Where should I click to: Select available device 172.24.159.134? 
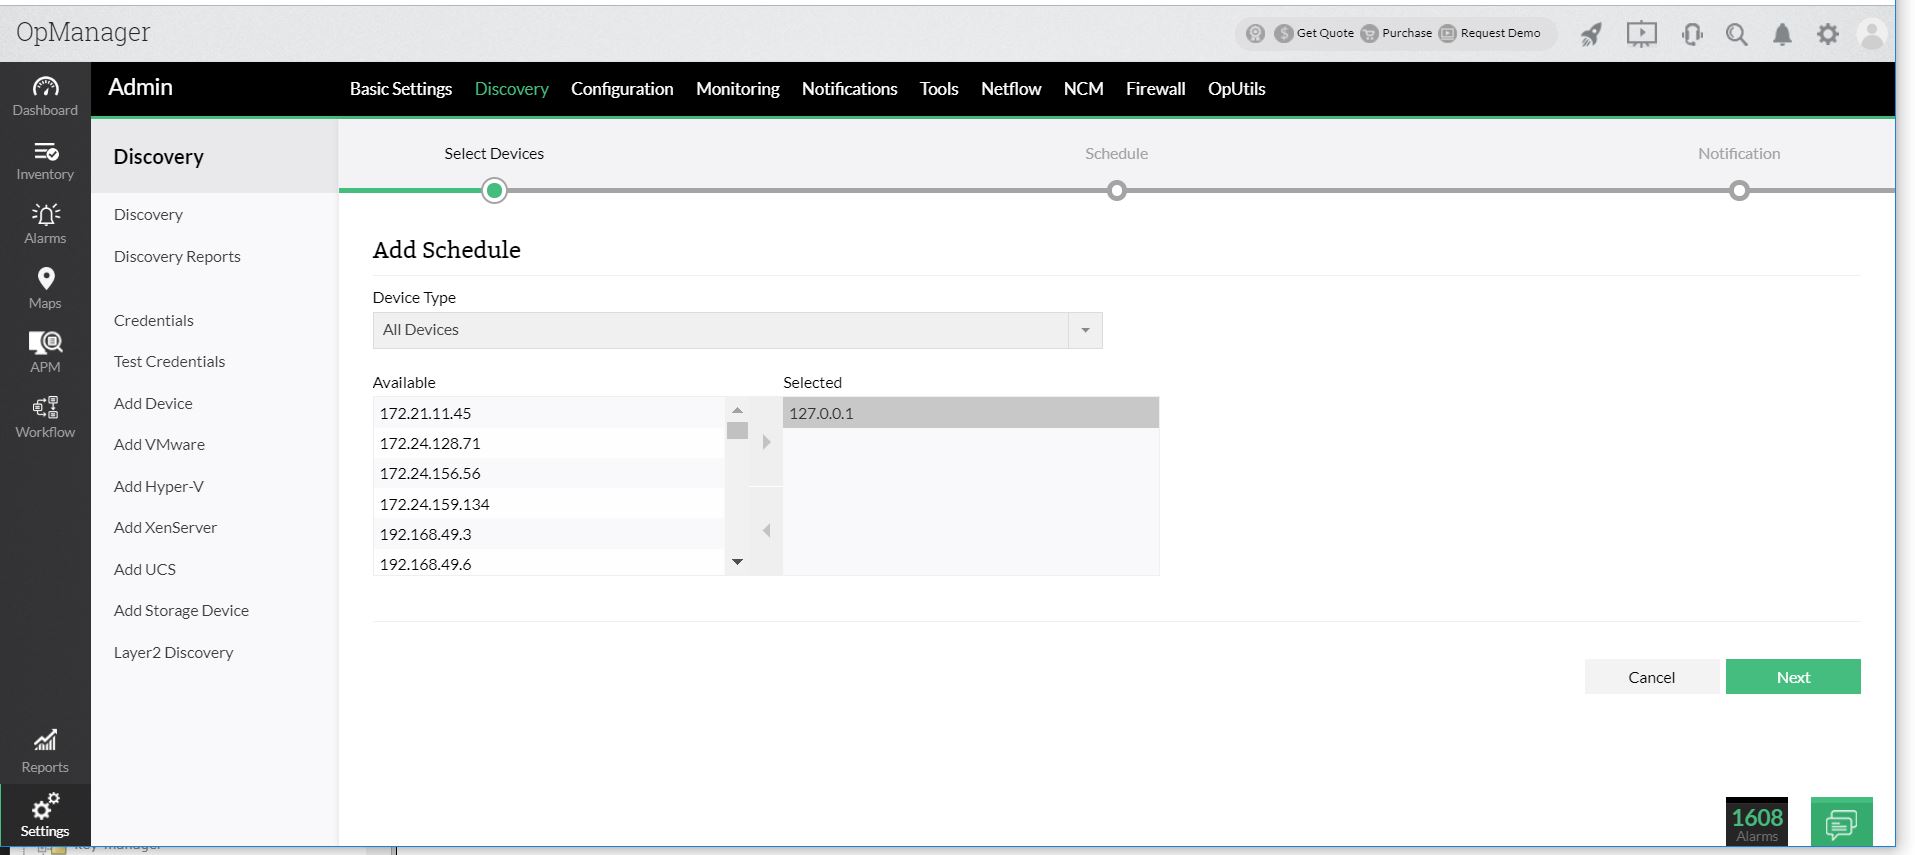click(549, 504)
